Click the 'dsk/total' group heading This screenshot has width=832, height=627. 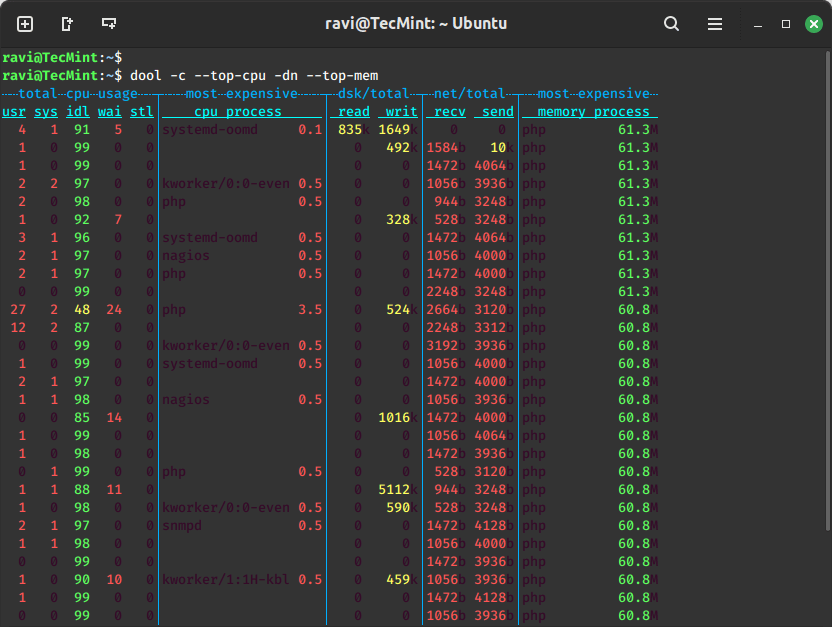click(374, 93)
